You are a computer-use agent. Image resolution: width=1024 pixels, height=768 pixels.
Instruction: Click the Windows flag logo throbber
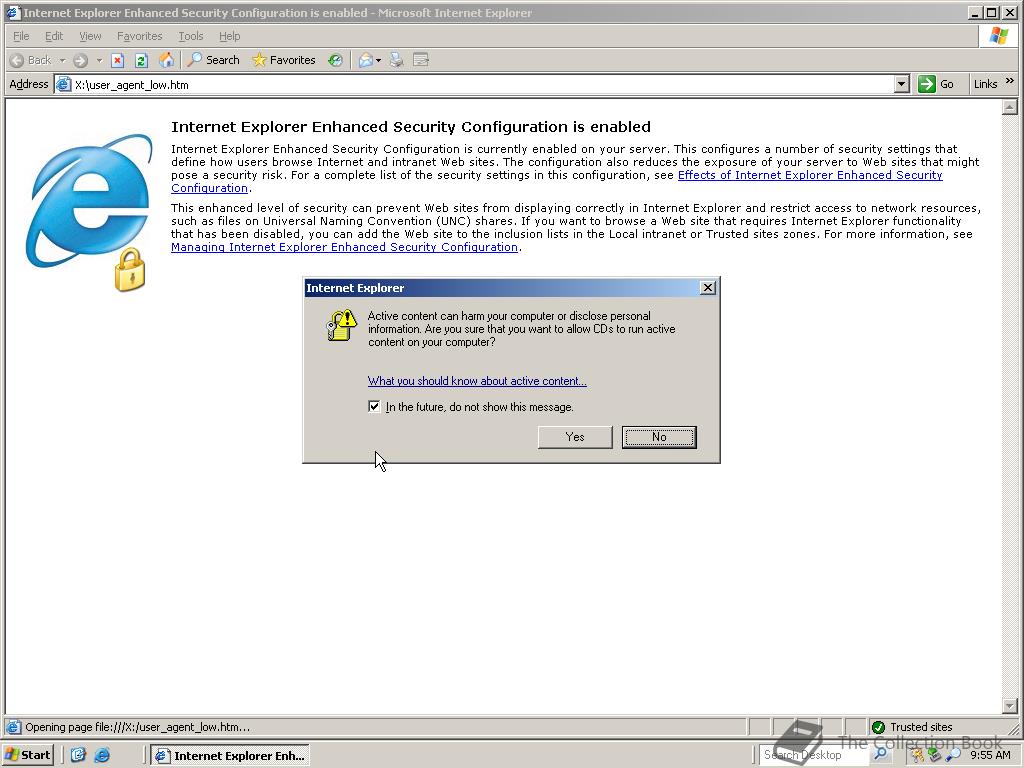click(999, 36)
